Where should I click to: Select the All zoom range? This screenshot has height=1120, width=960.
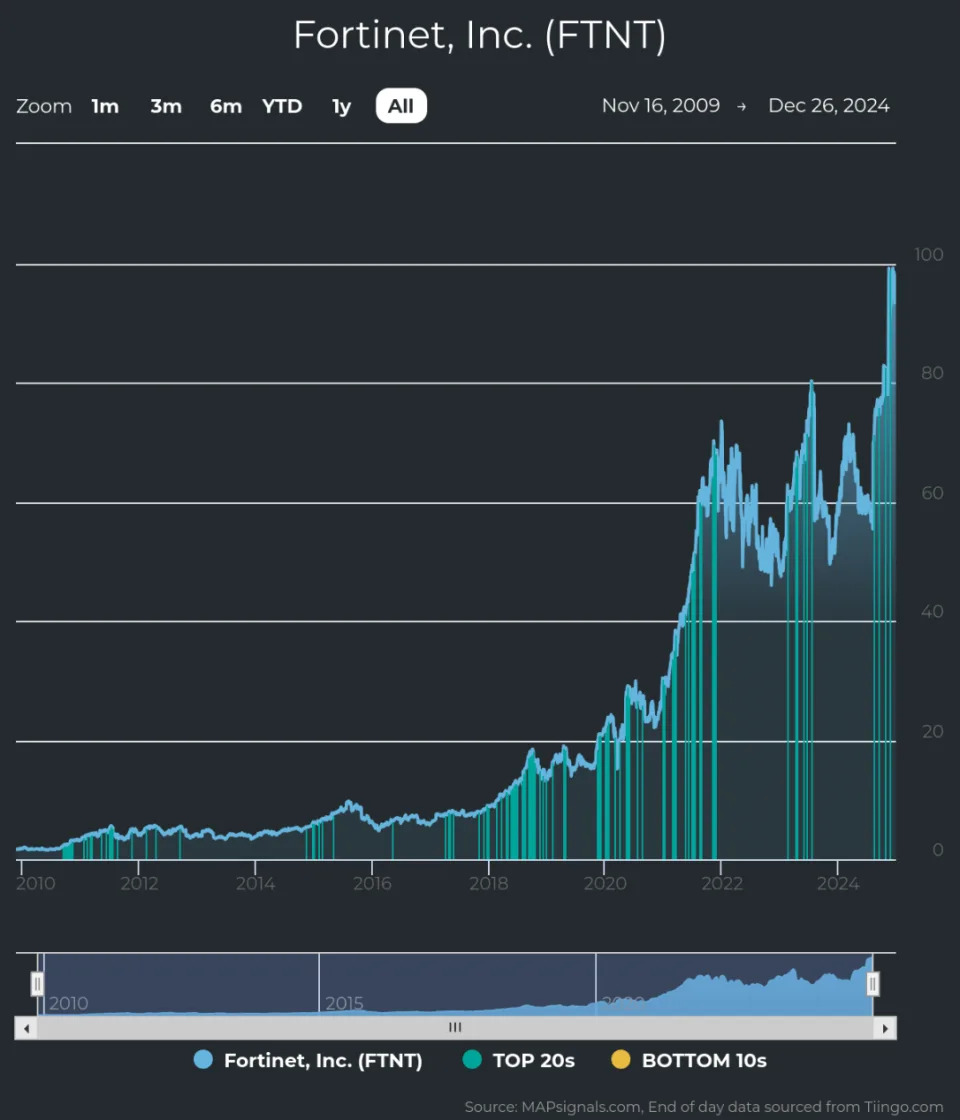(401, 106)
